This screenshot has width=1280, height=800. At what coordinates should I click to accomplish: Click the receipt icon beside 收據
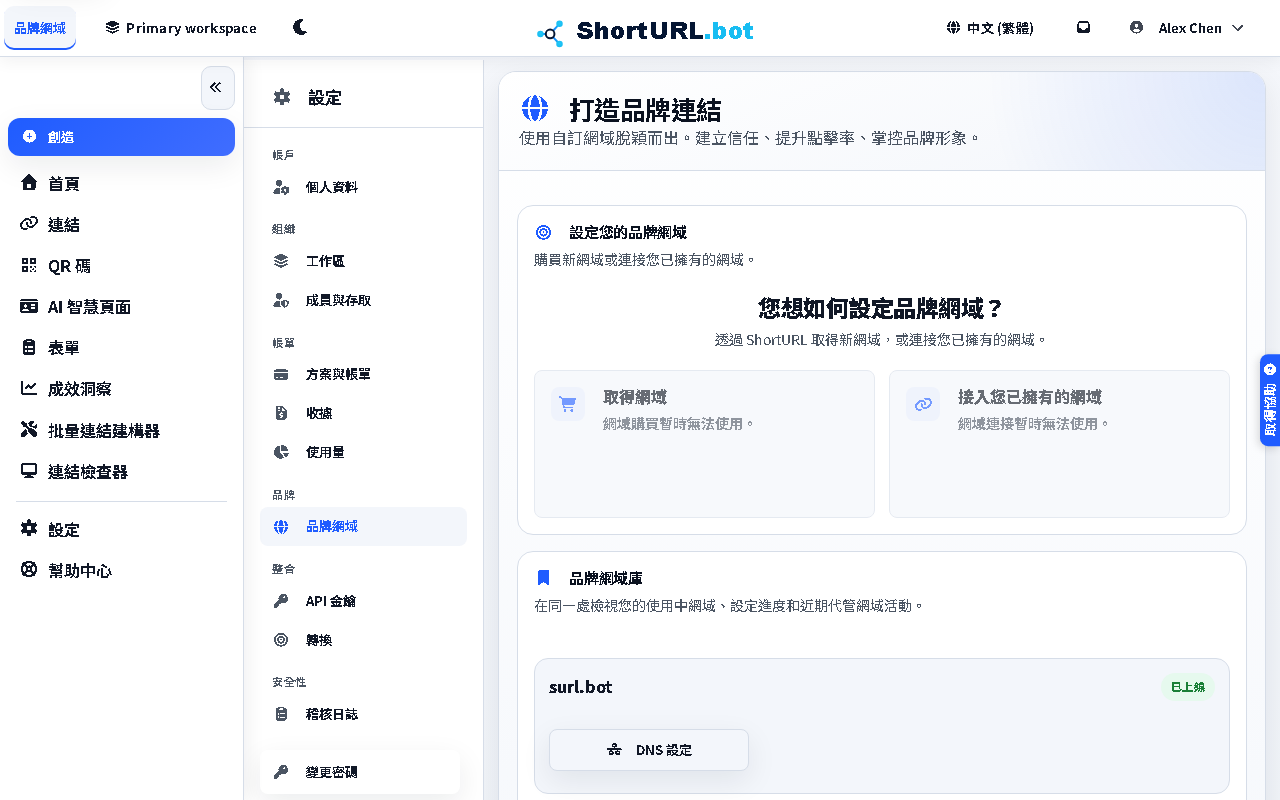point(281,413)
